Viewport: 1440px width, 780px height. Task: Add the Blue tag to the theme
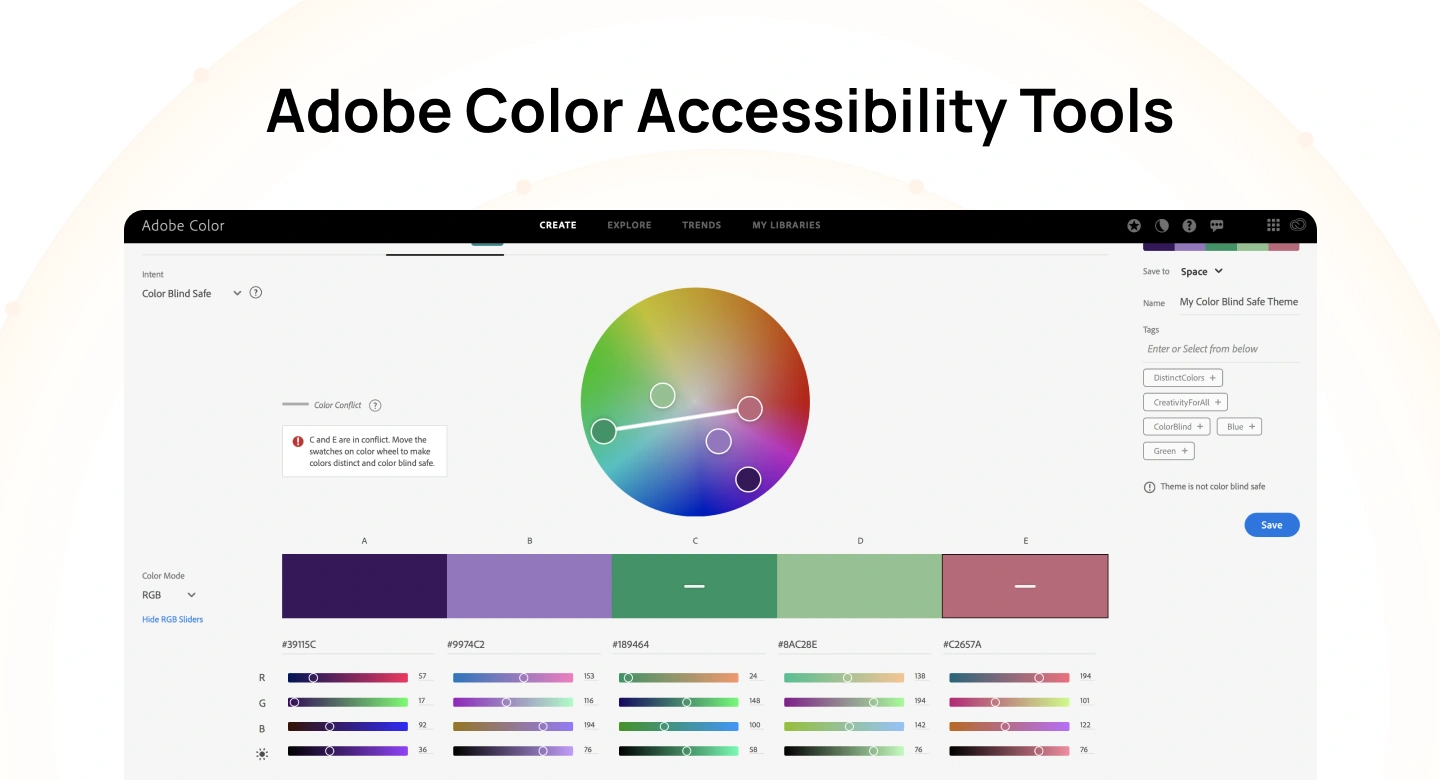coord(1238,426)
